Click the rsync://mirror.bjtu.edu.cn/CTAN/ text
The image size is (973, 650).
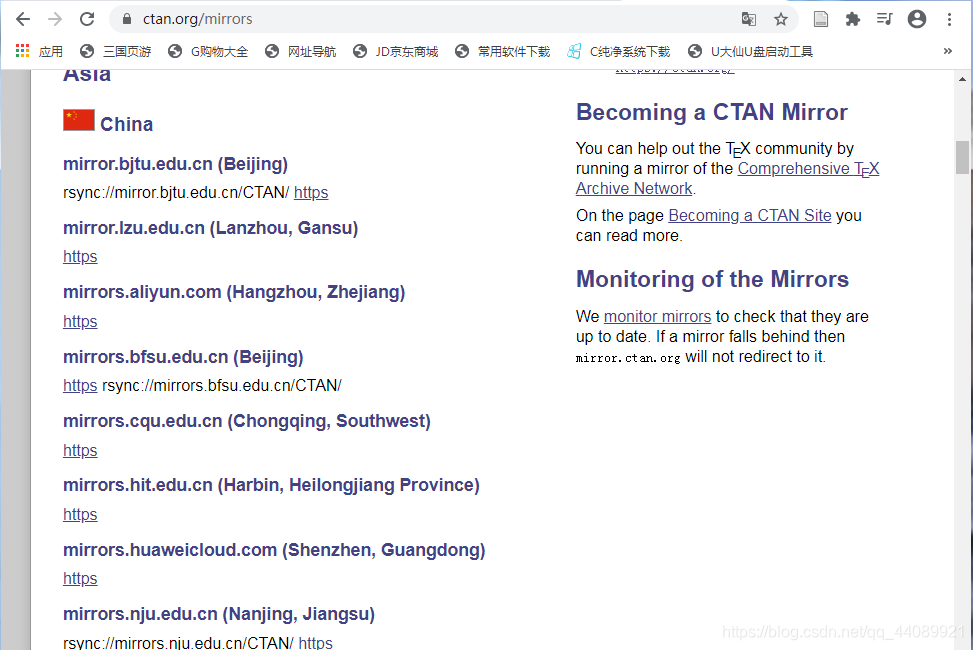tap(176, 192)
